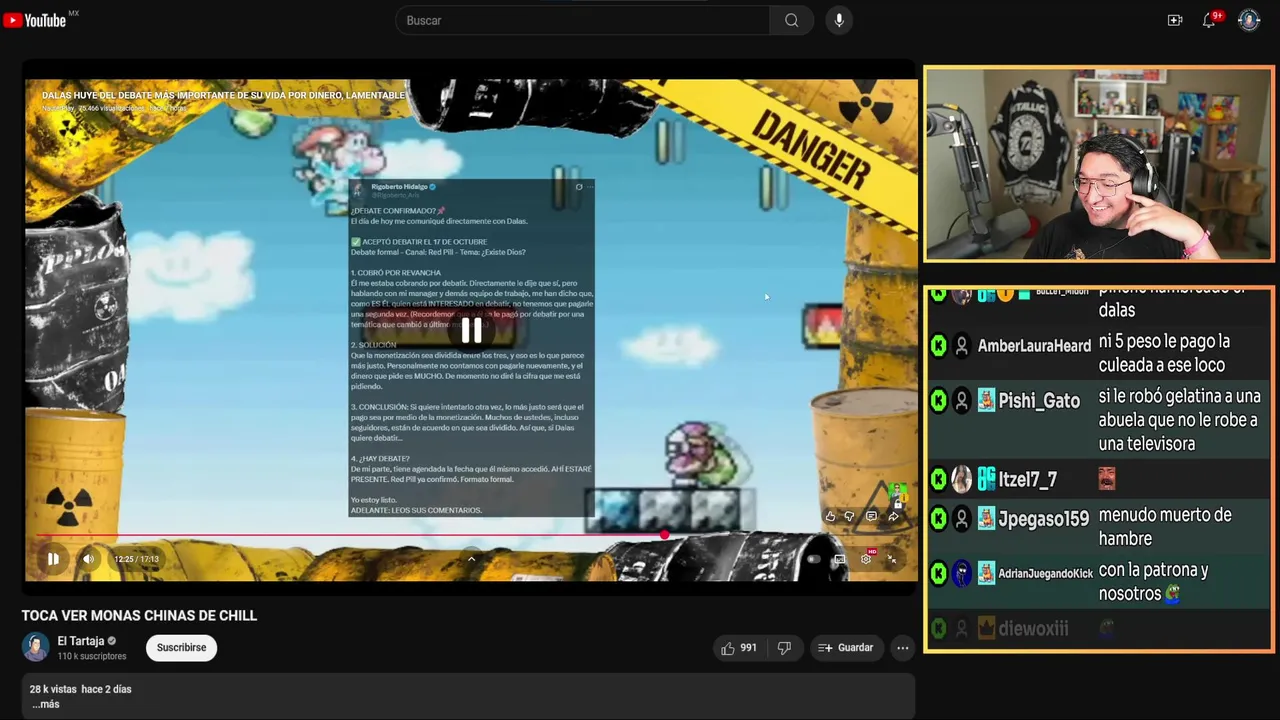Screen dimensions: 1280x720
Task: Share via the in-player arrow overlay
Action: [893, 516]
